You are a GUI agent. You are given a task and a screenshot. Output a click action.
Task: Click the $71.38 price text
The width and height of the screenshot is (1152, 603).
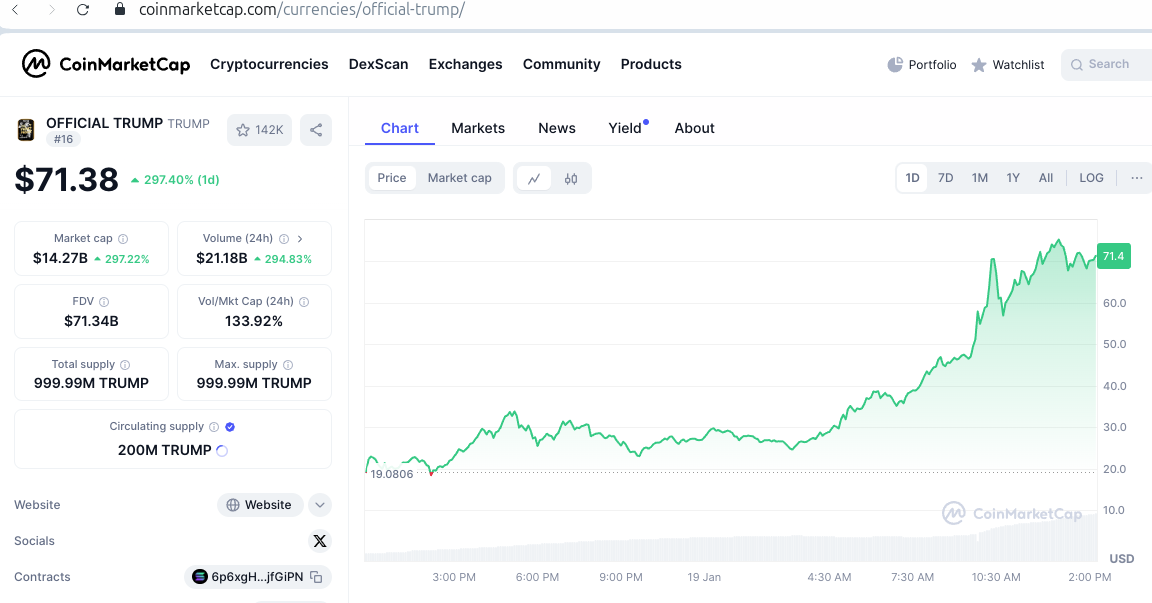click(66, 180)
